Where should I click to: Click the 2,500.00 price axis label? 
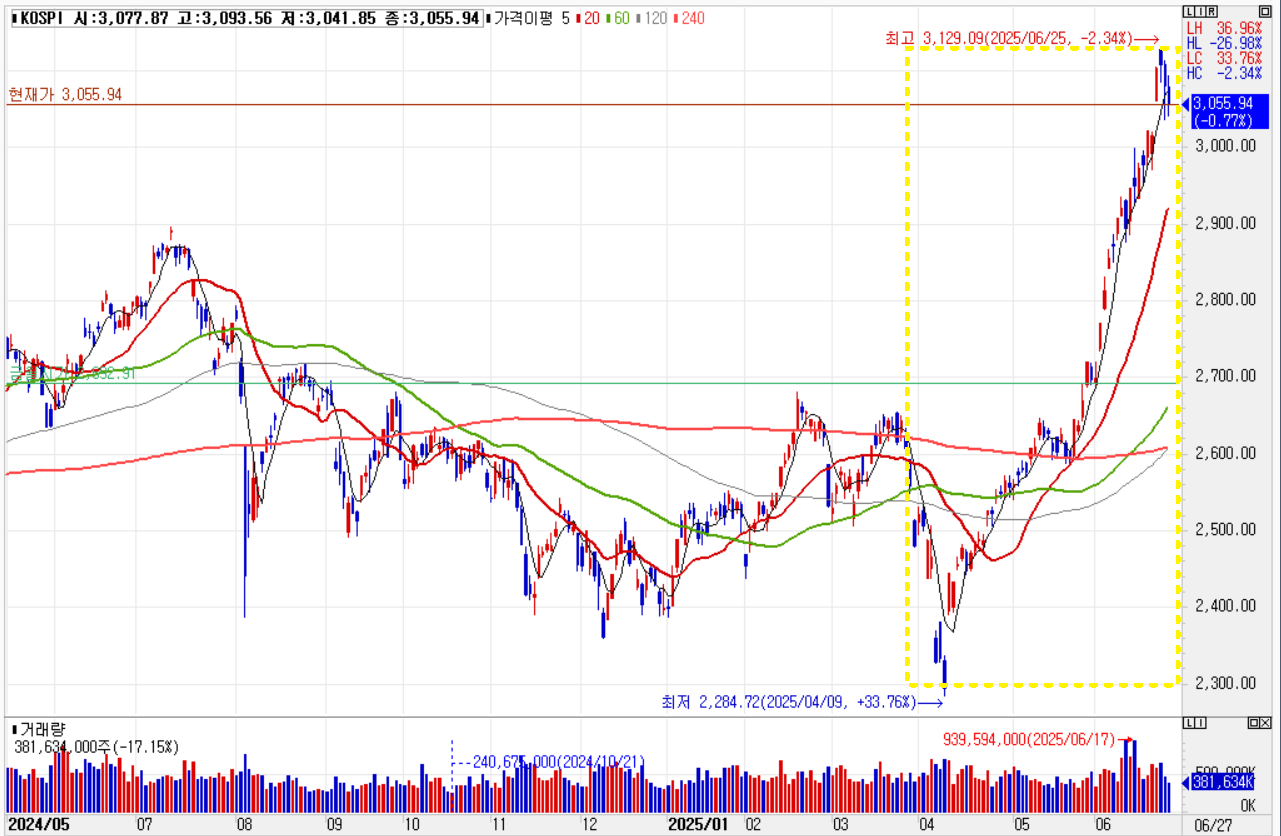click(x=1224, y=529)
